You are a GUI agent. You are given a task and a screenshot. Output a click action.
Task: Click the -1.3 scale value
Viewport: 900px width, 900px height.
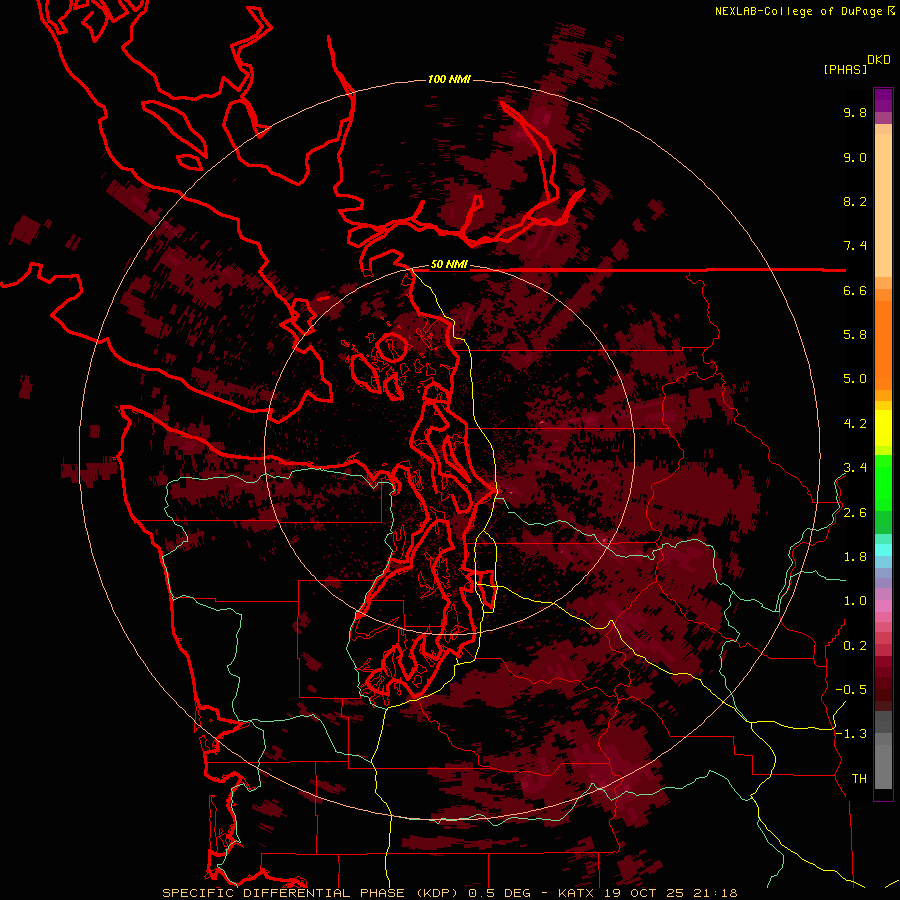[x=851, y=734]
